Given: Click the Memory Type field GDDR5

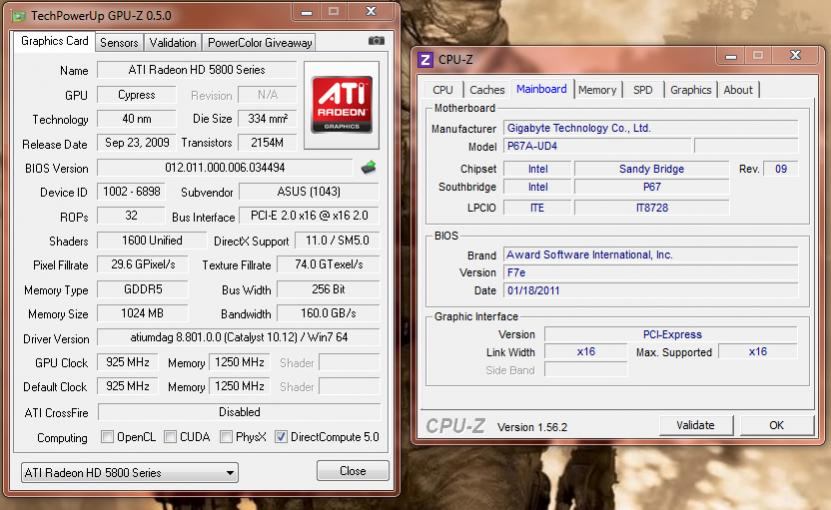Looking at the screenshot, I should pos(143,289).
